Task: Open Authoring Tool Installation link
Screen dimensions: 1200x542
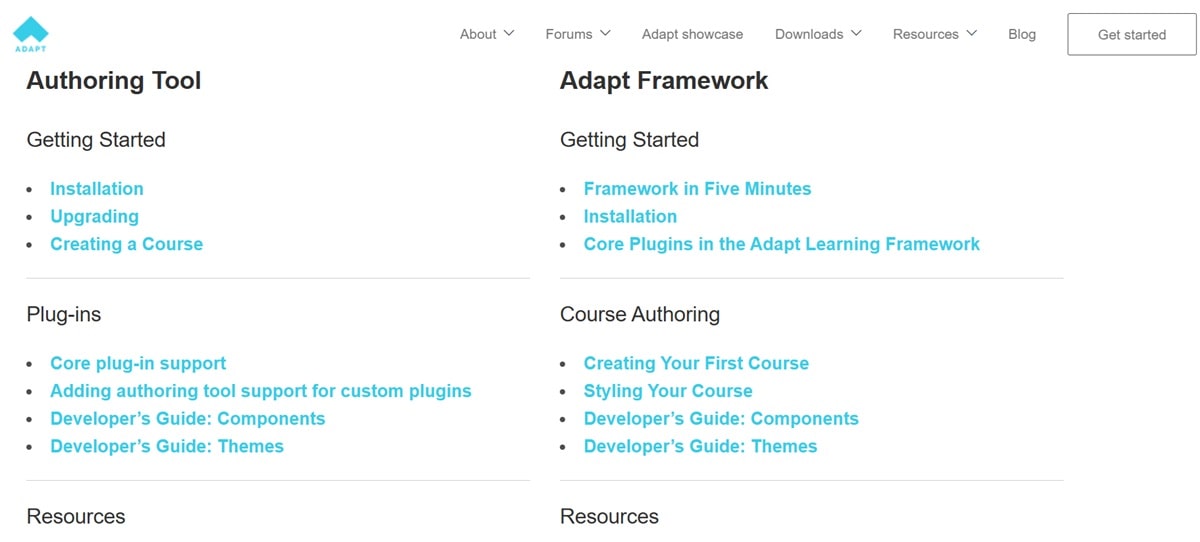Action: tap(97, 189)
